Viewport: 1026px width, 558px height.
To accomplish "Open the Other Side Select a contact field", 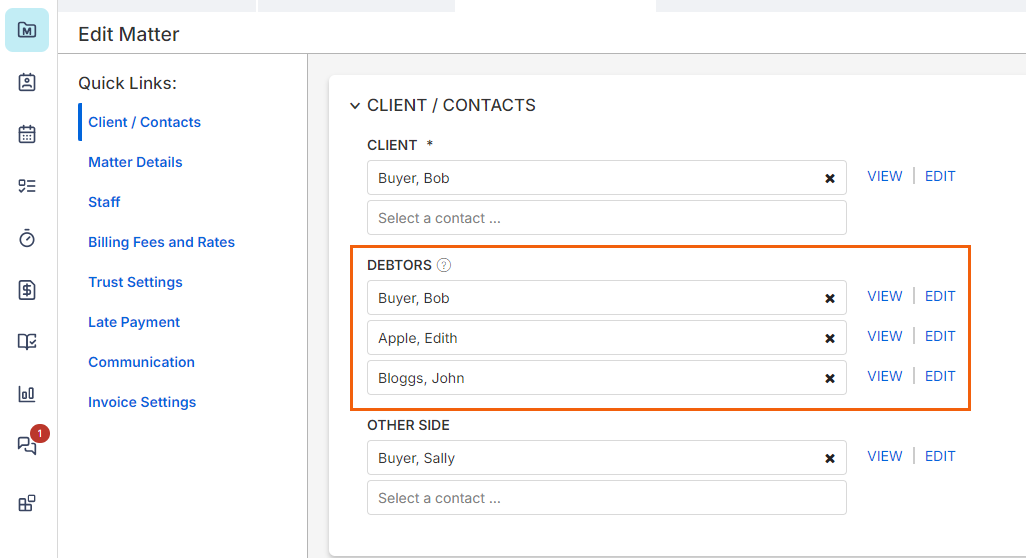I will [606, 498].
